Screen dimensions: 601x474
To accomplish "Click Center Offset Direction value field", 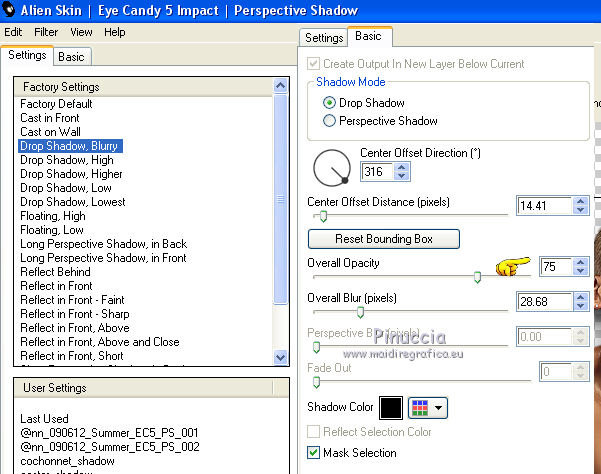I will [x=377, y=171].
